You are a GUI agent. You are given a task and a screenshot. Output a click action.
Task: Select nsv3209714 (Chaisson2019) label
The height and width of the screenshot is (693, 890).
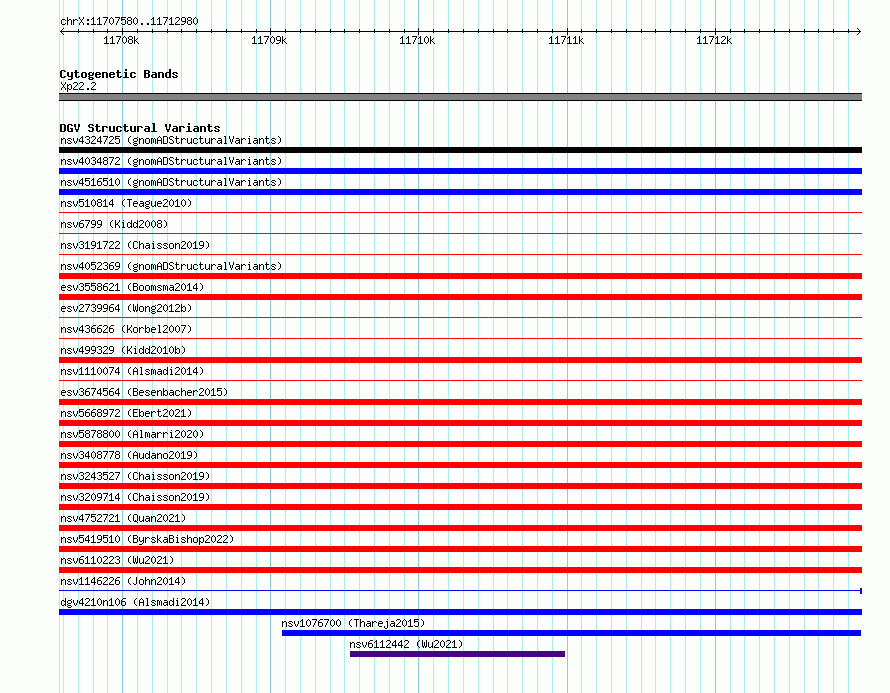coord(135,497)
